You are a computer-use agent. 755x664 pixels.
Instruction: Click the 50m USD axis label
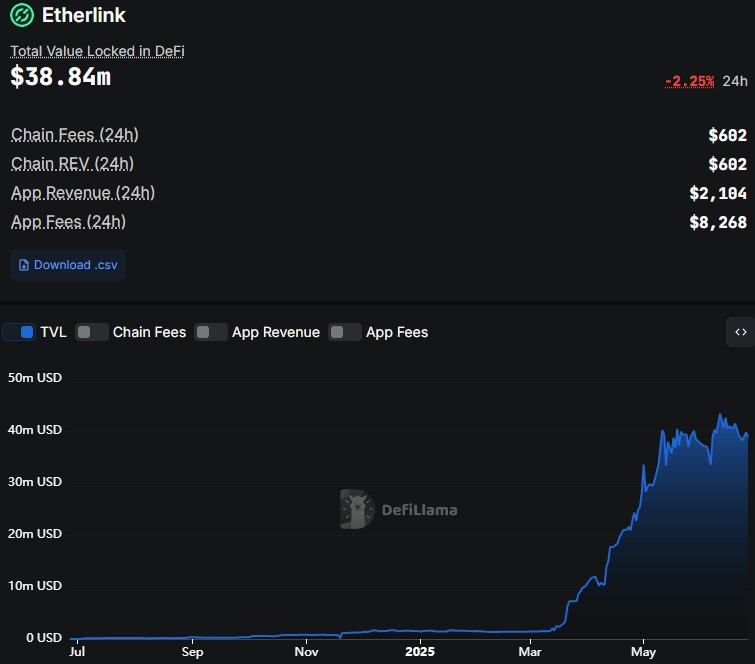[35, 378]
